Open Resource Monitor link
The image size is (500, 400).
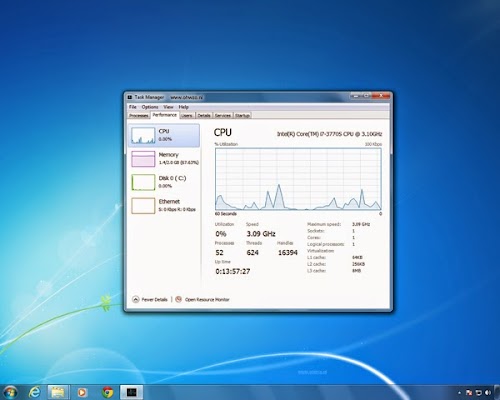tap(202, 299)
